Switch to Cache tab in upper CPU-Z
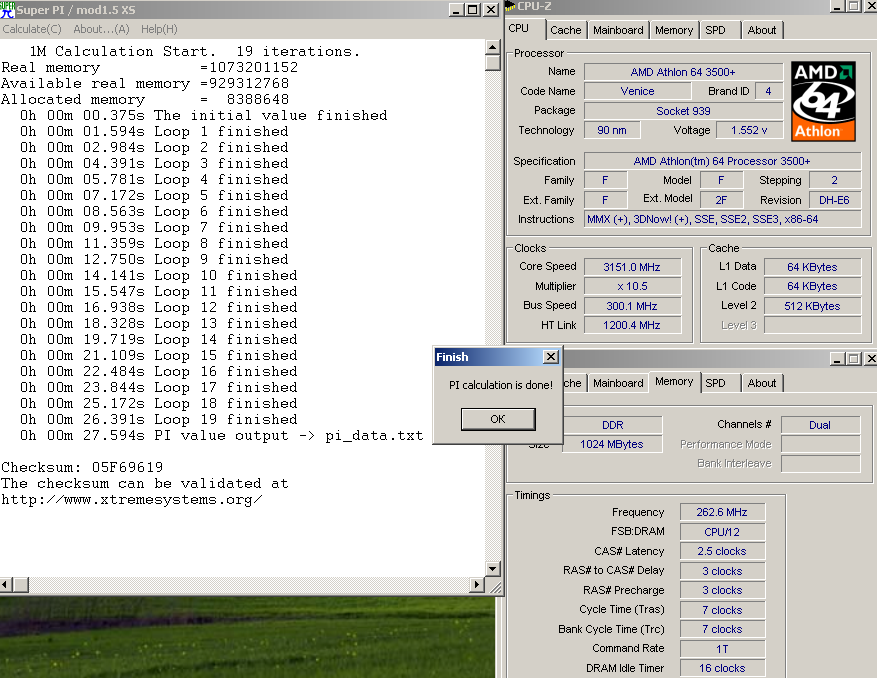877x678 pixels. pos(565,30)
